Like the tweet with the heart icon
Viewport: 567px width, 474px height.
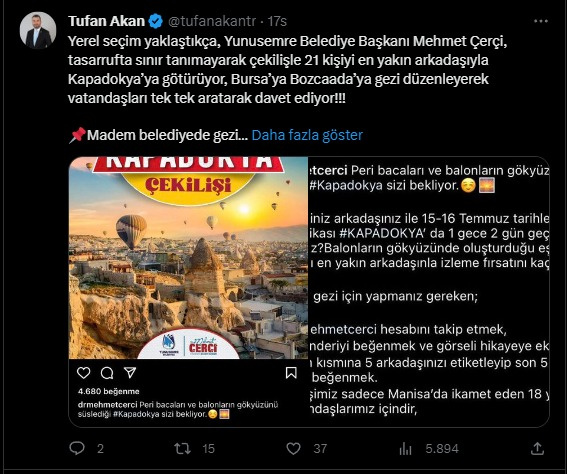pos(293,449)
